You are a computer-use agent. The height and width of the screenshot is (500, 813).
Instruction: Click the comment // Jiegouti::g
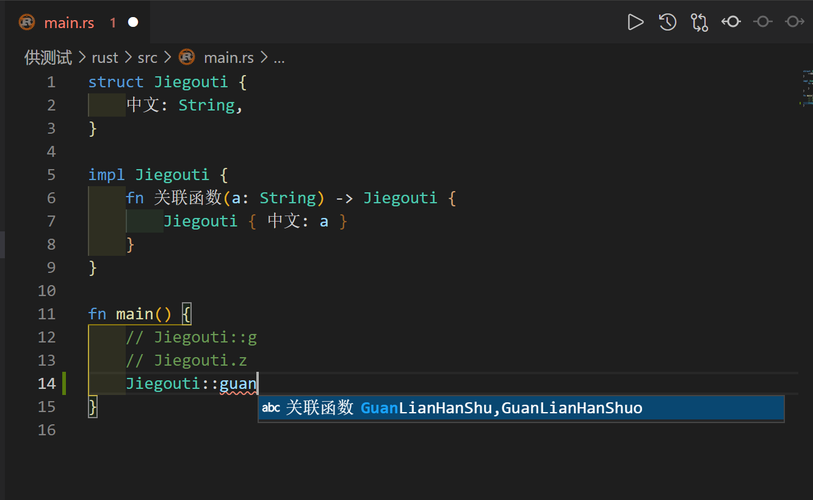coord(191,337)
